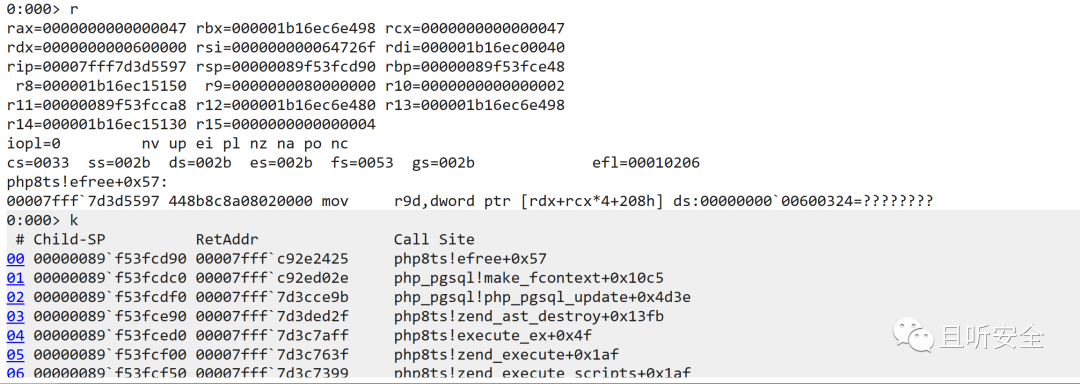Click the php_pgsql!make_fcontext+0x10c5 call site

pos(528,278)
